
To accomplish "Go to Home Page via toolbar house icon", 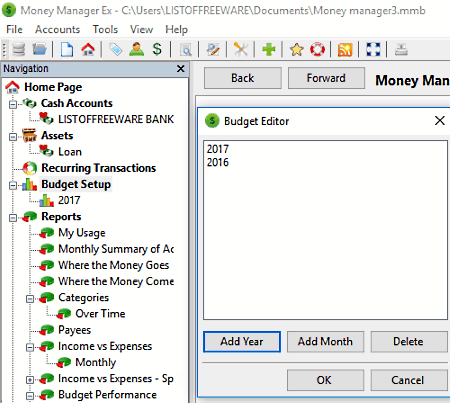I will [88, 49].
